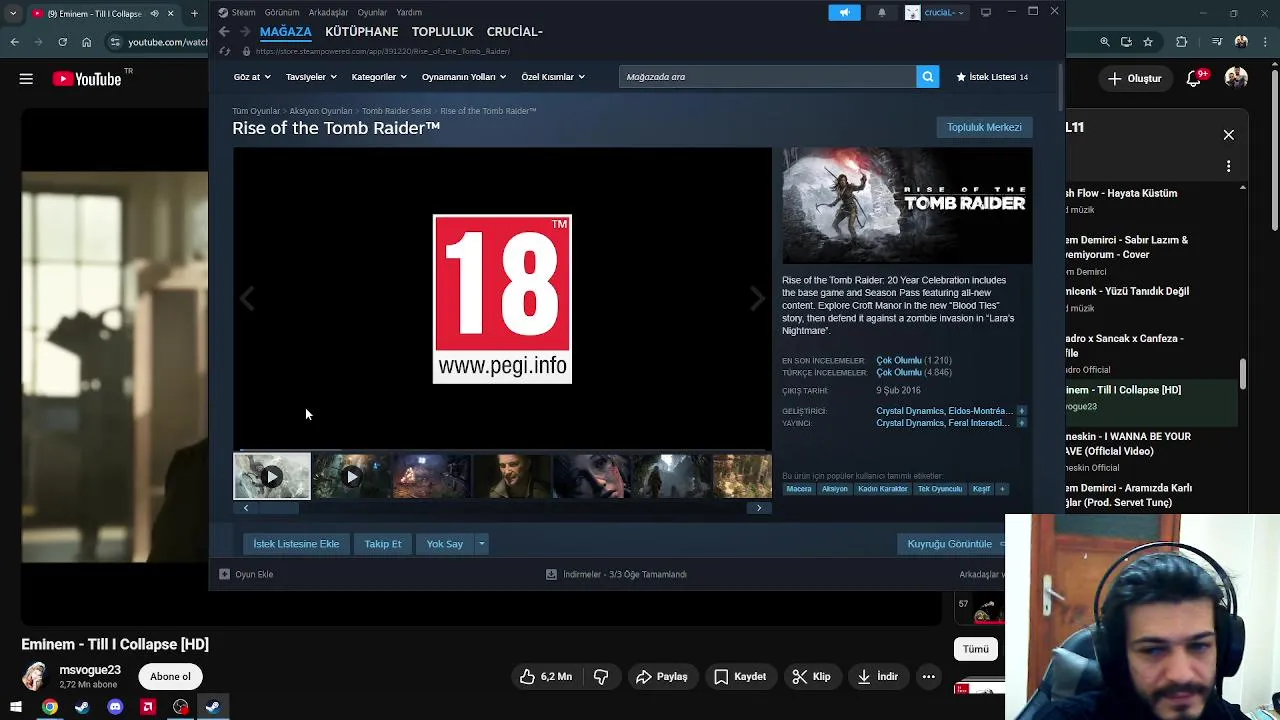The image size is (1280, 720).
Task: Open İstek Listesi wishlist
Action: point(991,77)
